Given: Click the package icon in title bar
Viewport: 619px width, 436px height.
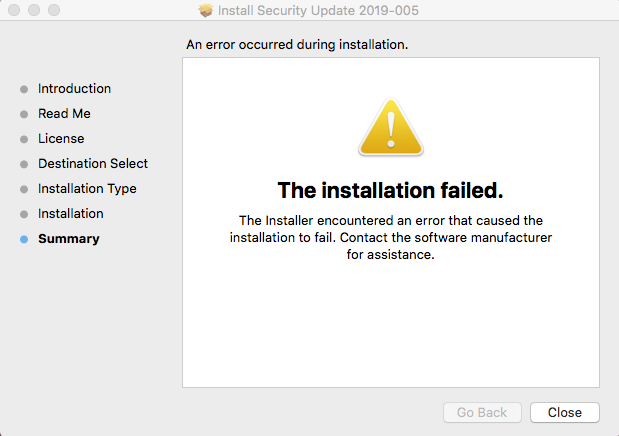Looking at the screenshot, I should 207,10.
